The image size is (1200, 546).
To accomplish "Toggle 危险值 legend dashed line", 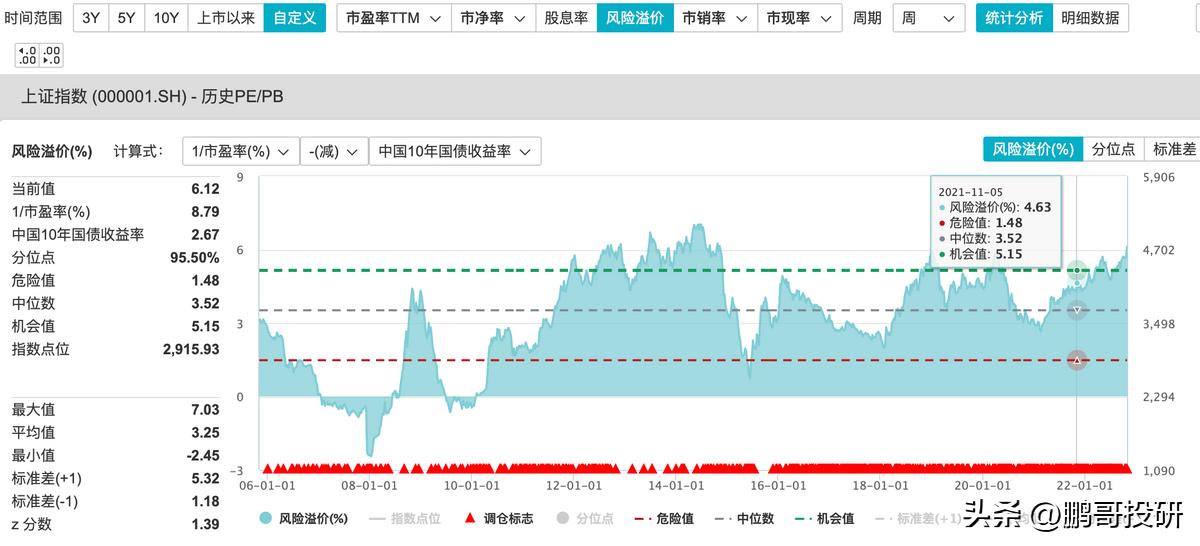I will click(664, 519).
